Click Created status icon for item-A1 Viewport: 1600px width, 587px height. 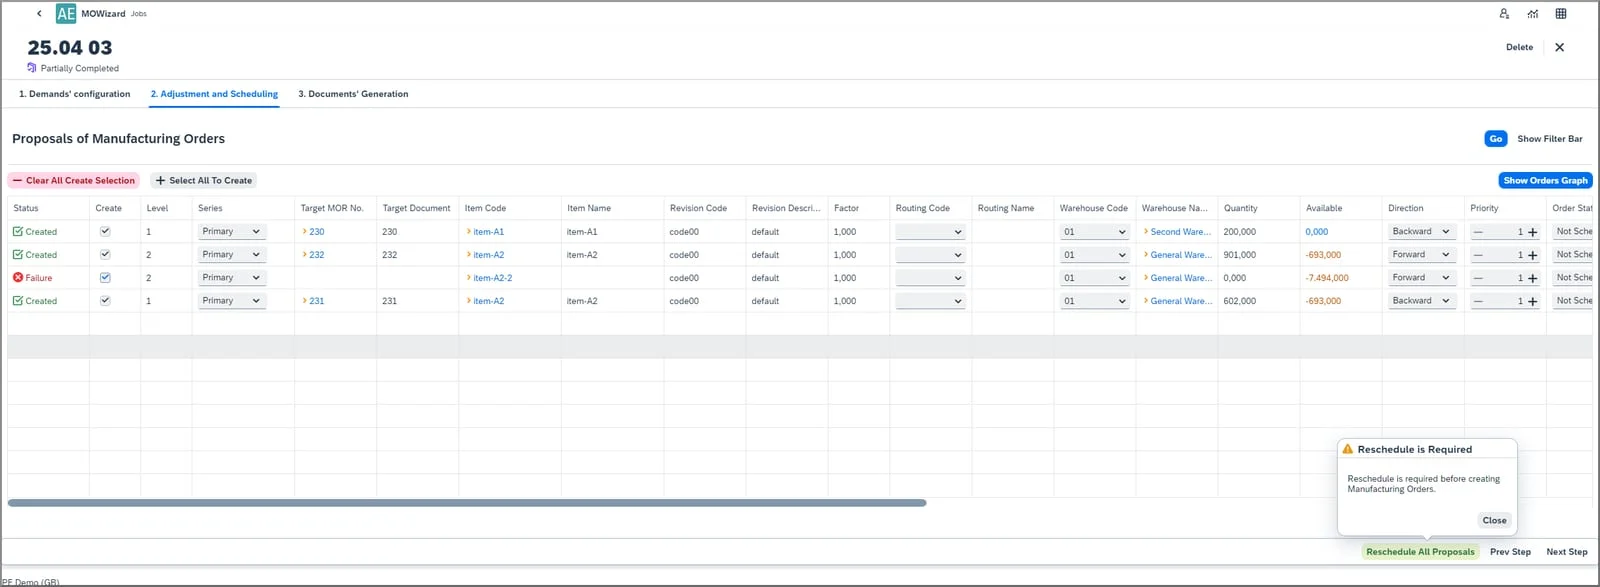tap(18, 232)
